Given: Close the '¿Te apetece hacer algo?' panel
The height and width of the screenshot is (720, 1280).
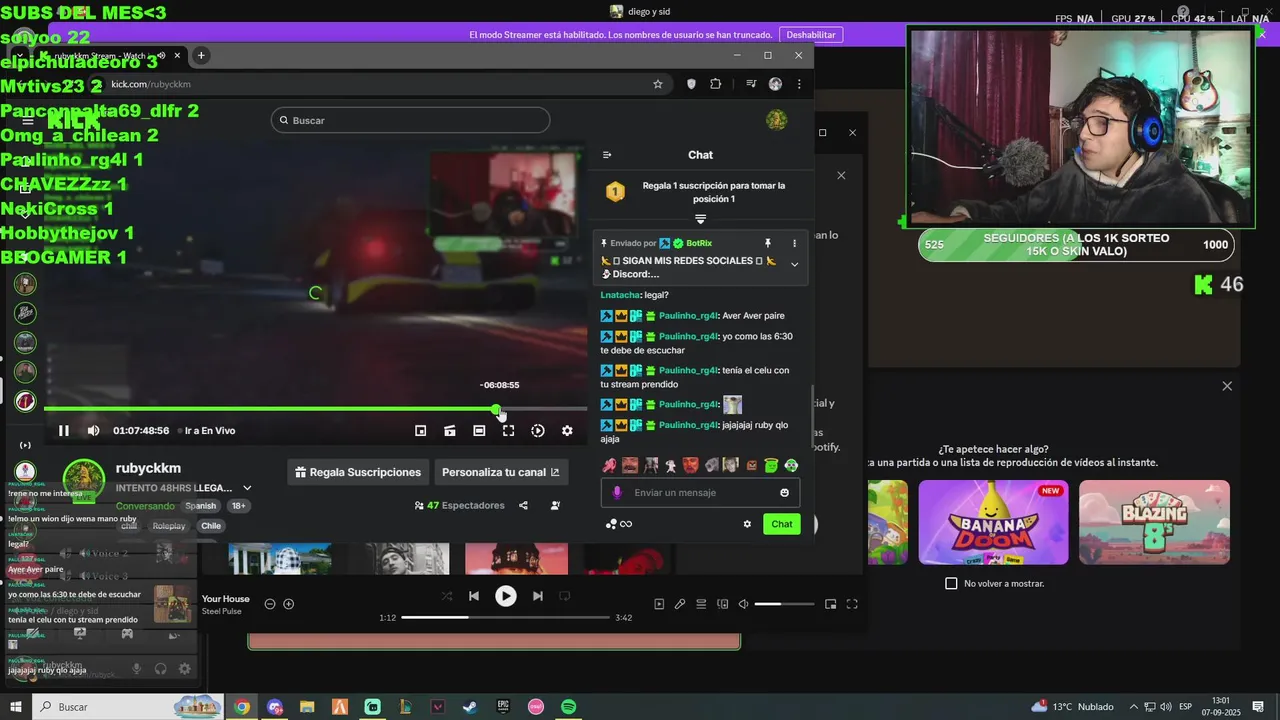Looking at the screenshot, I should (1227, 386).
